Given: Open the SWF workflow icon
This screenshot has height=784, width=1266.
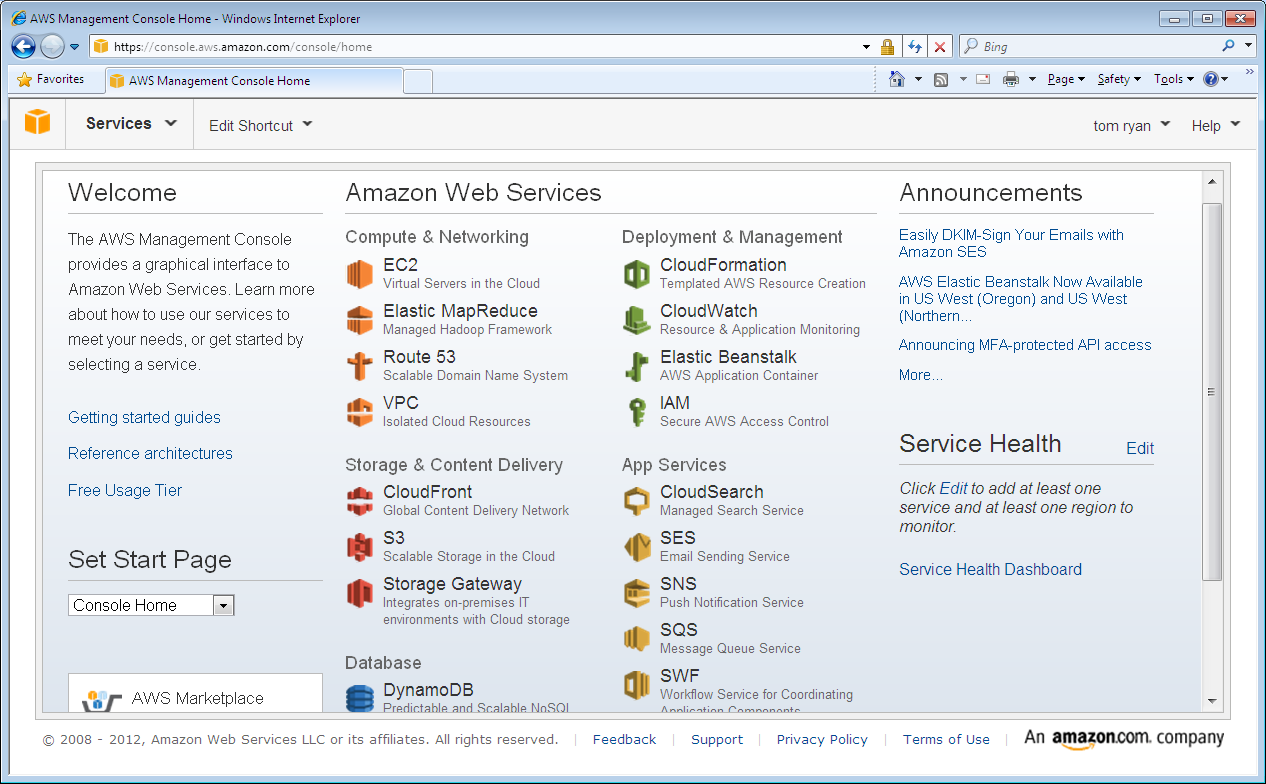Looking at the screenshot, I should pos(637,685).
